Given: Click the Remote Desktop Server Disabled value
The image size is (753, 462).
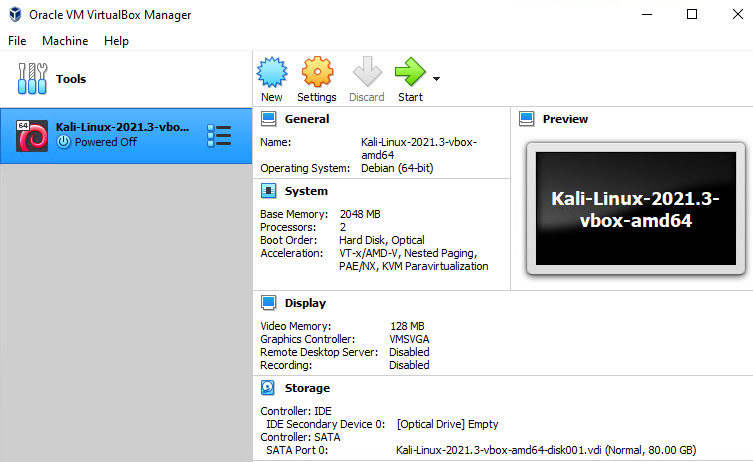Looking at the screenshot, I should pos(409,352).
